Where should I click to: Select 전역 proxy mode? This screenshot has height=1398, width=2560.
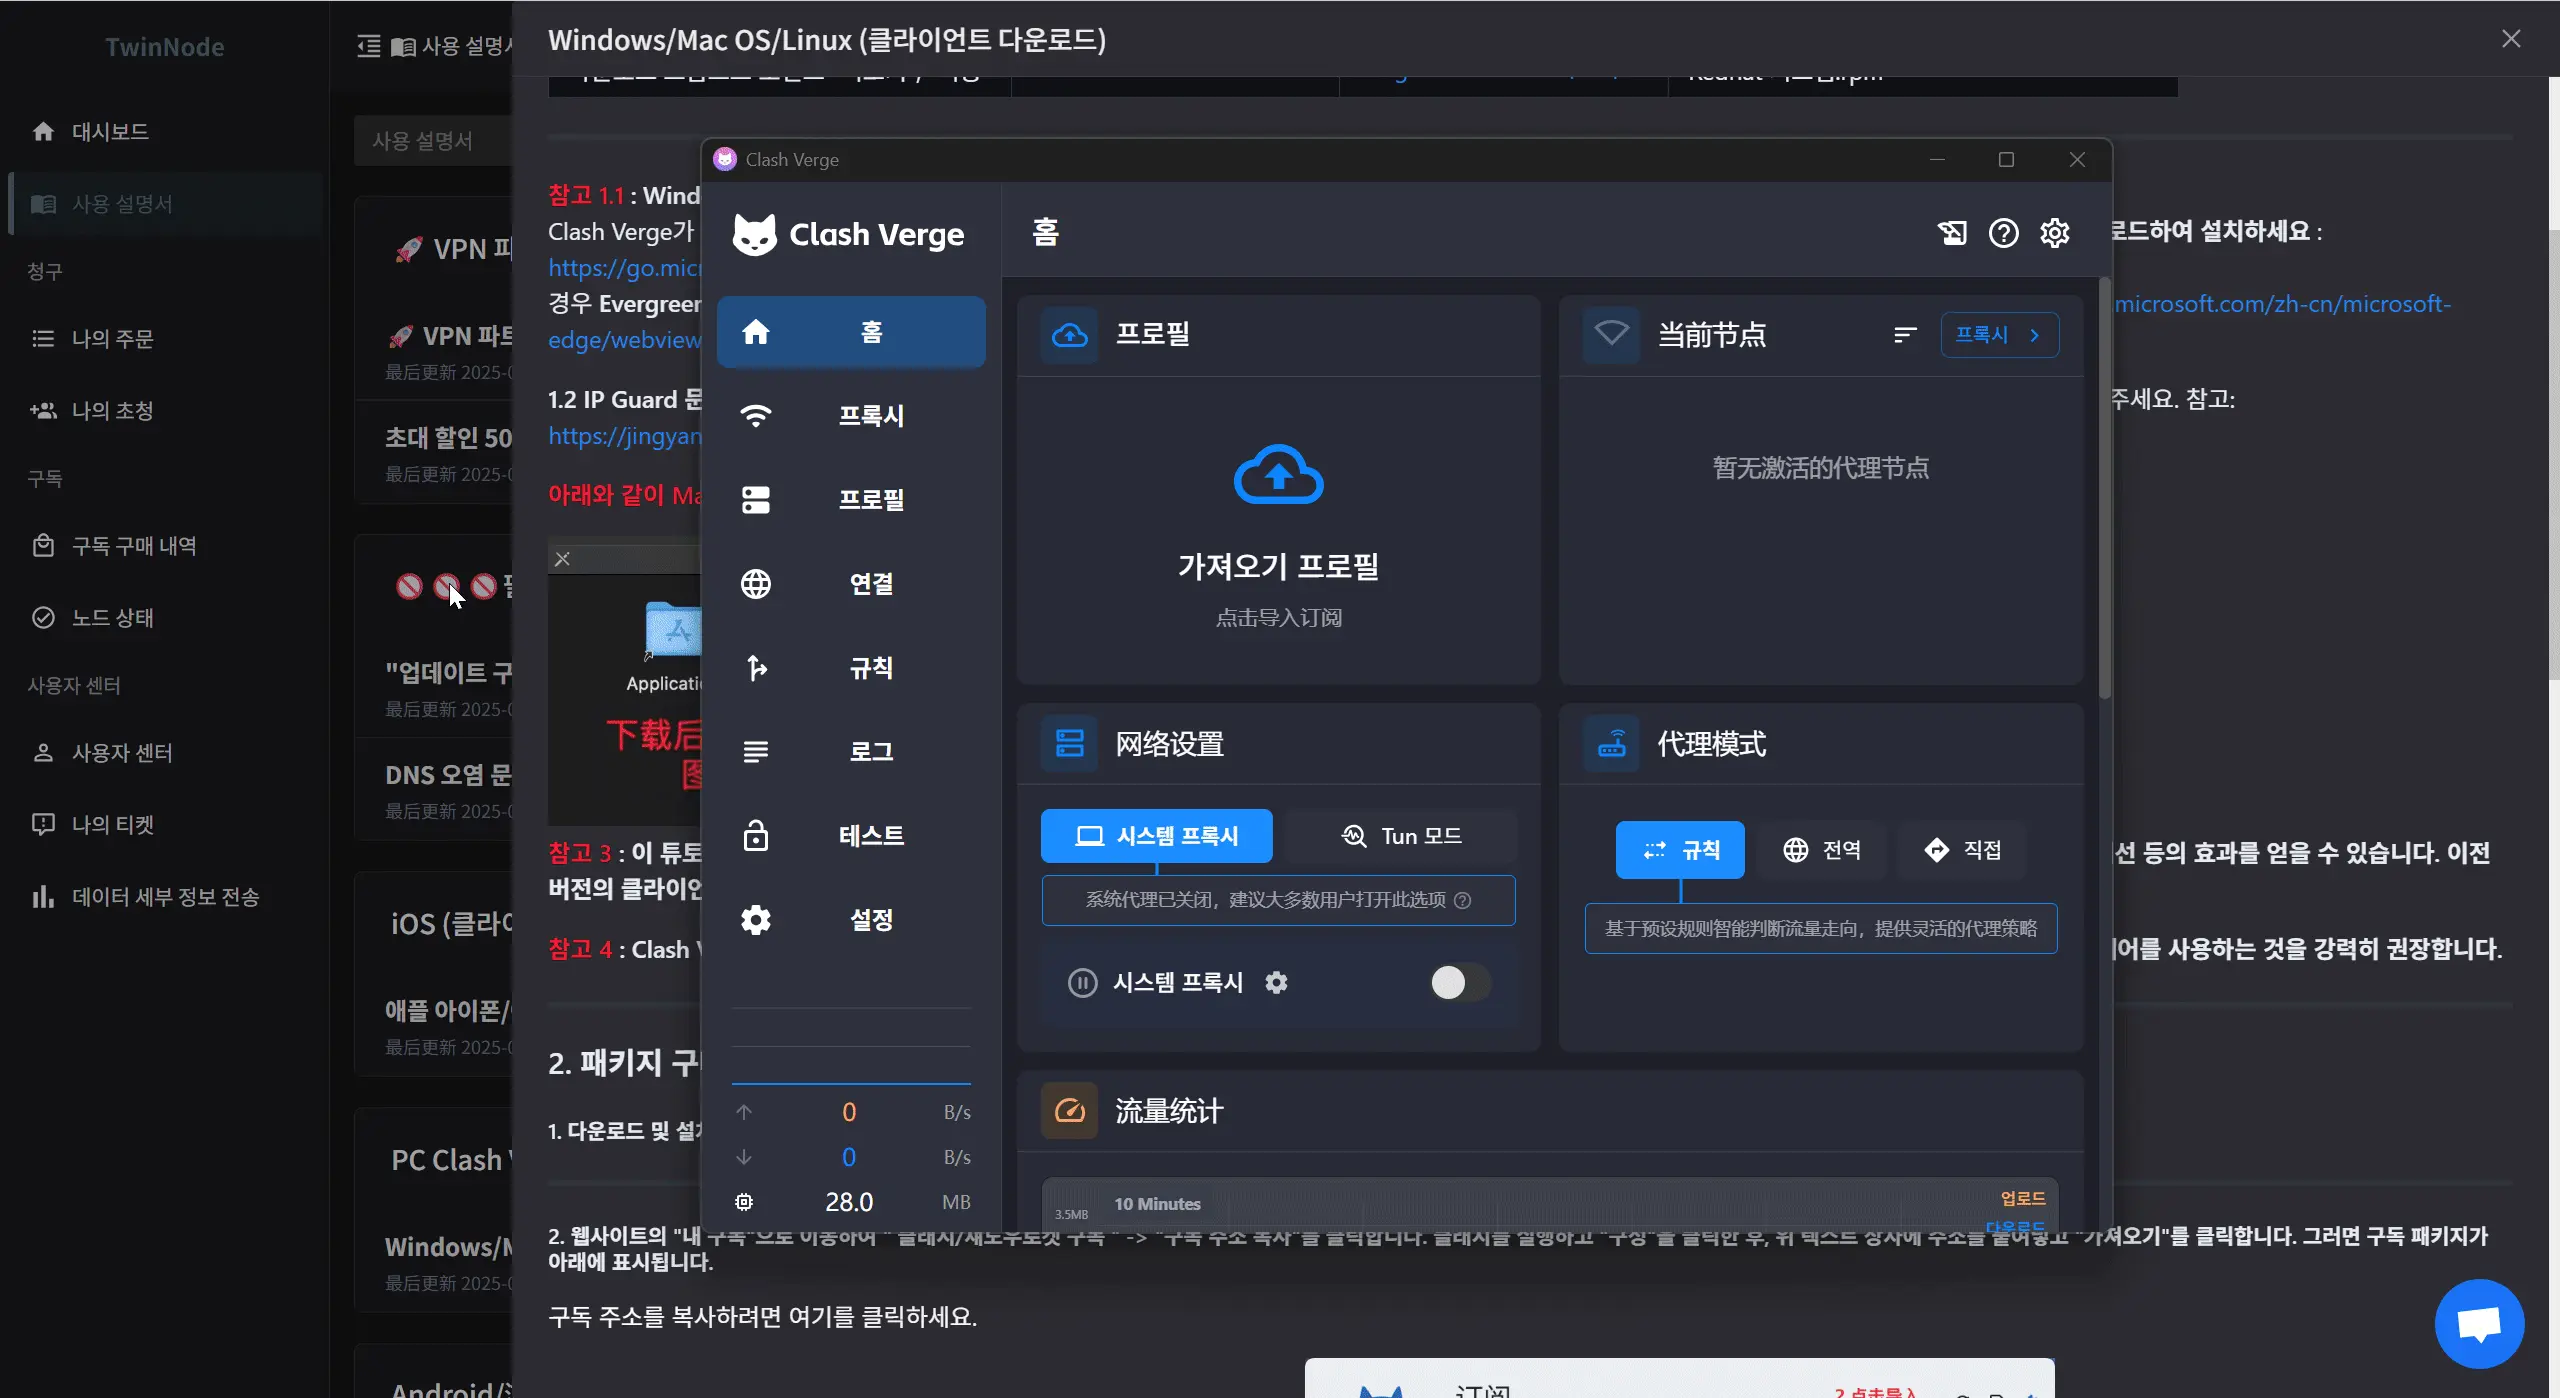[x=1821, y=849]
